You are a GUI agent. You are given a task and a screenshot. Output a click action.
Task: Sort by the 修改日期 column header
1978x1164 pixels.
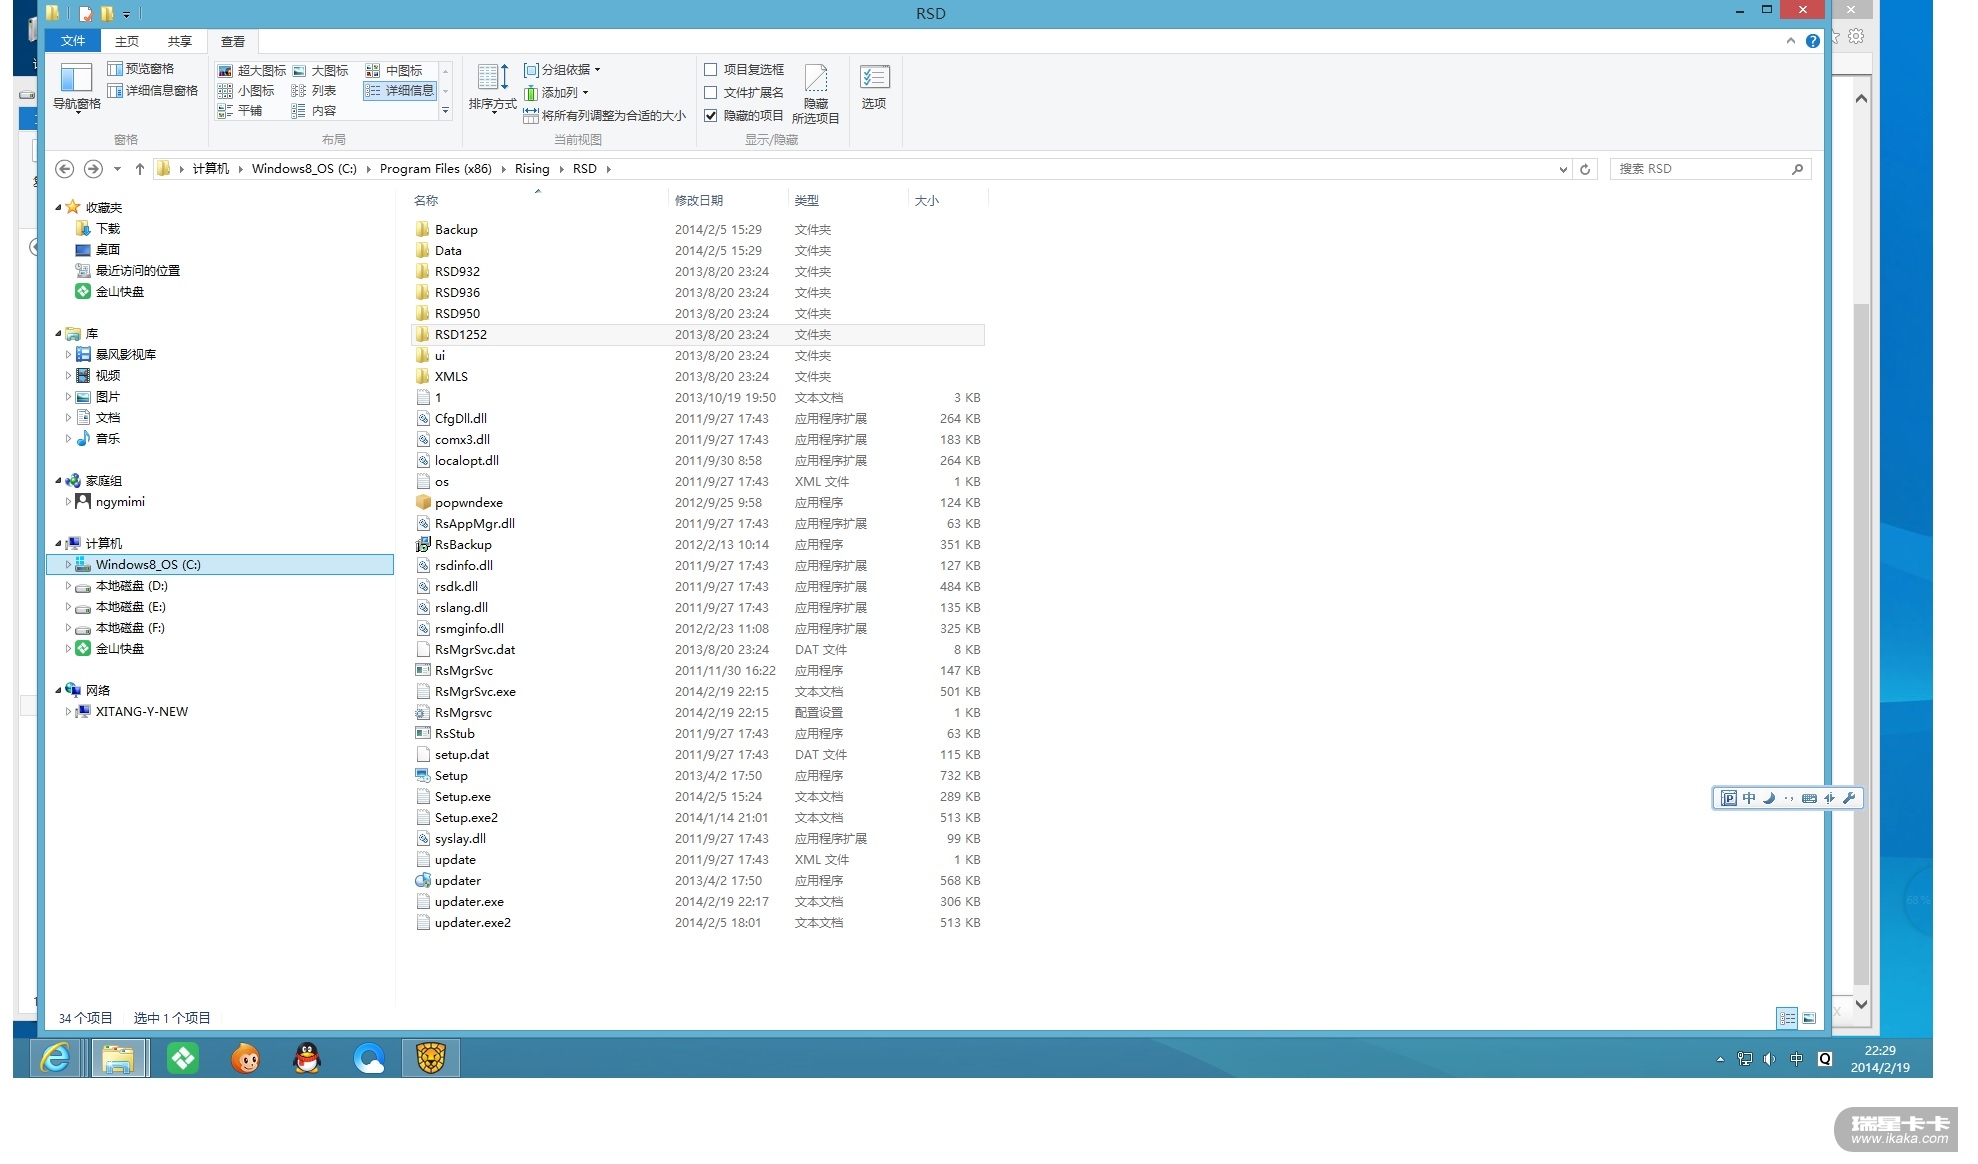coord(699,201)
